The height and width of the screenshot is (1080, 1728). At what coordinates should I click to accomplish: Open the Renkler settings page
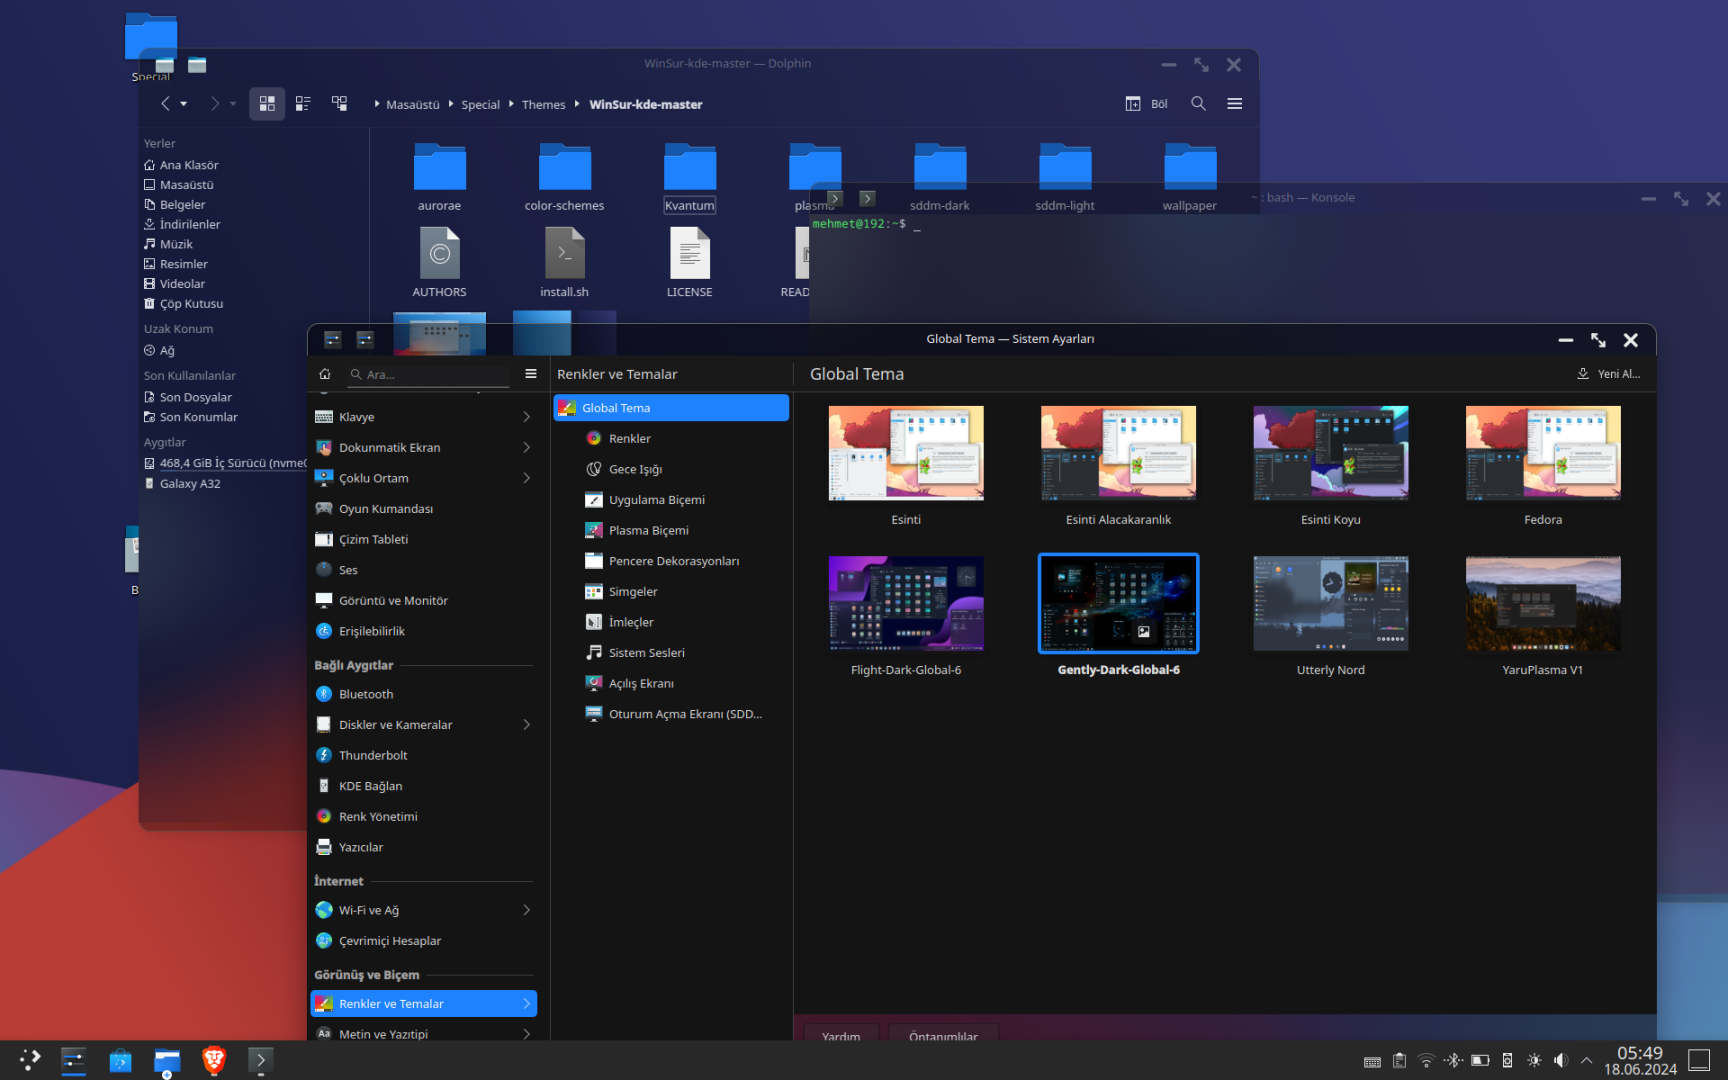point(630,439)
